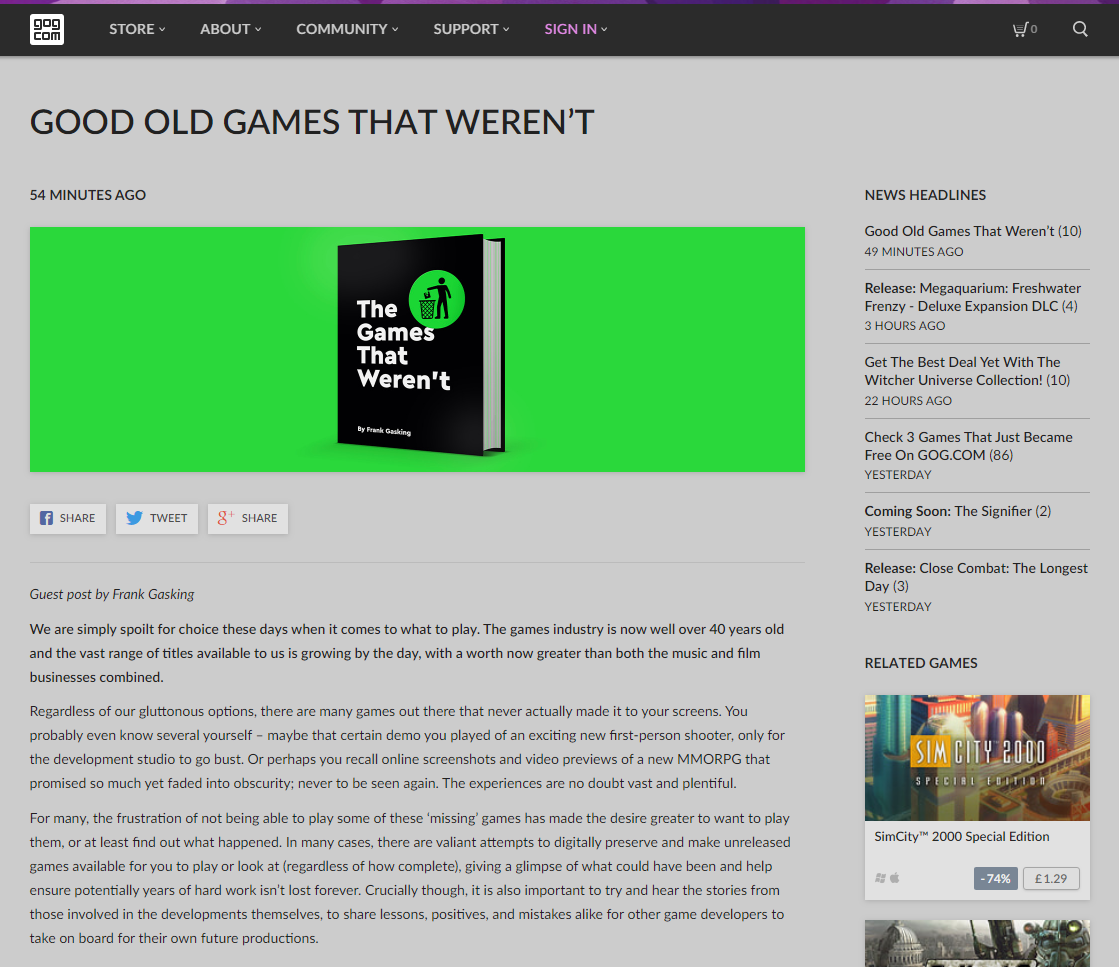Expand the Support dropdown arrow
1119x967 pixels.
pos(506,29)
